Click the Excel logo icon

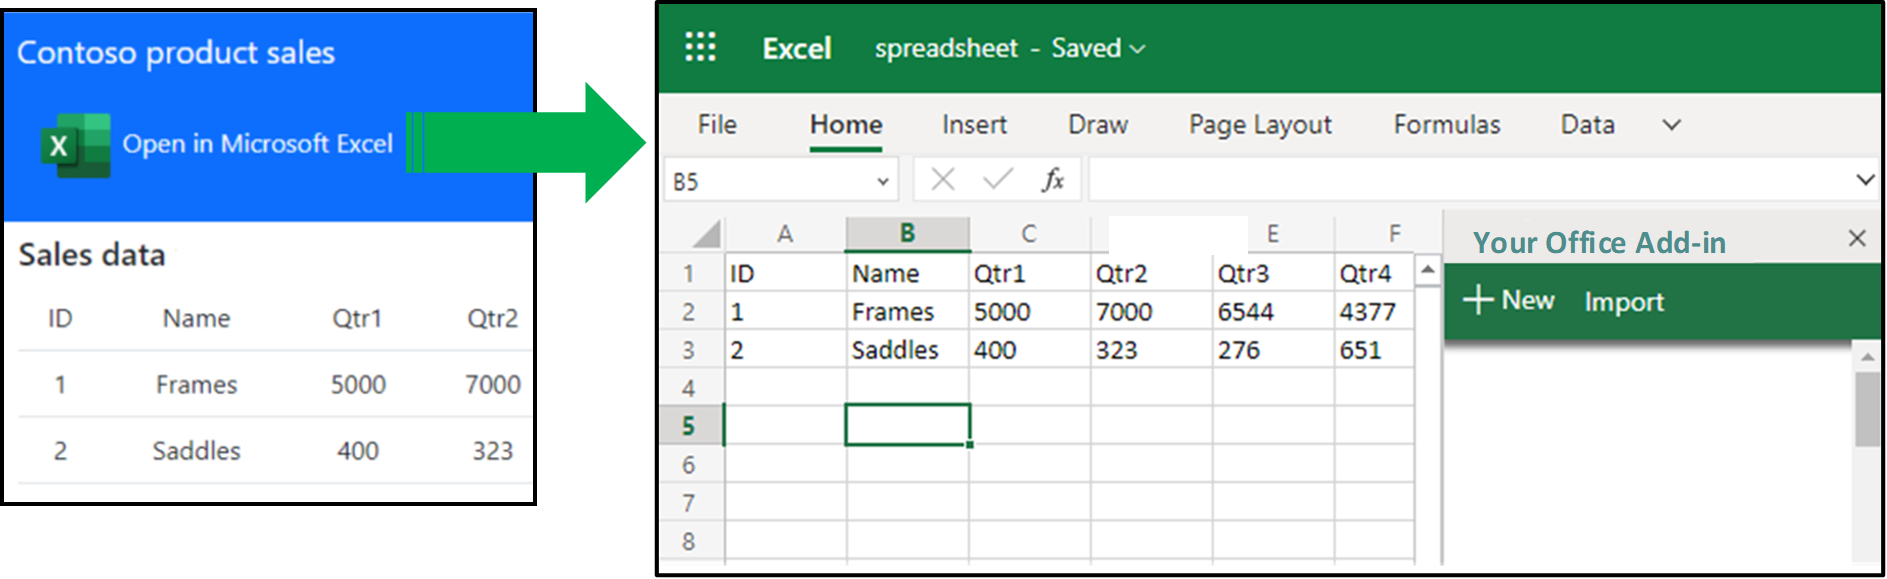point(75,145)
